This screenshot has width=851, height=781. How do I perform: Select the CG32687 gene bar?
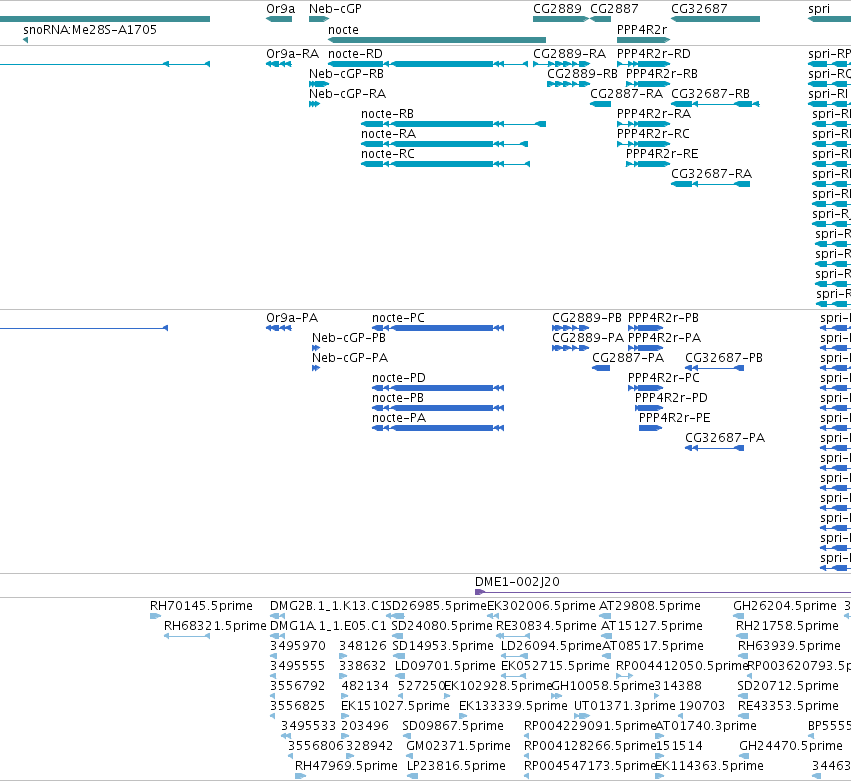(715, 19)
